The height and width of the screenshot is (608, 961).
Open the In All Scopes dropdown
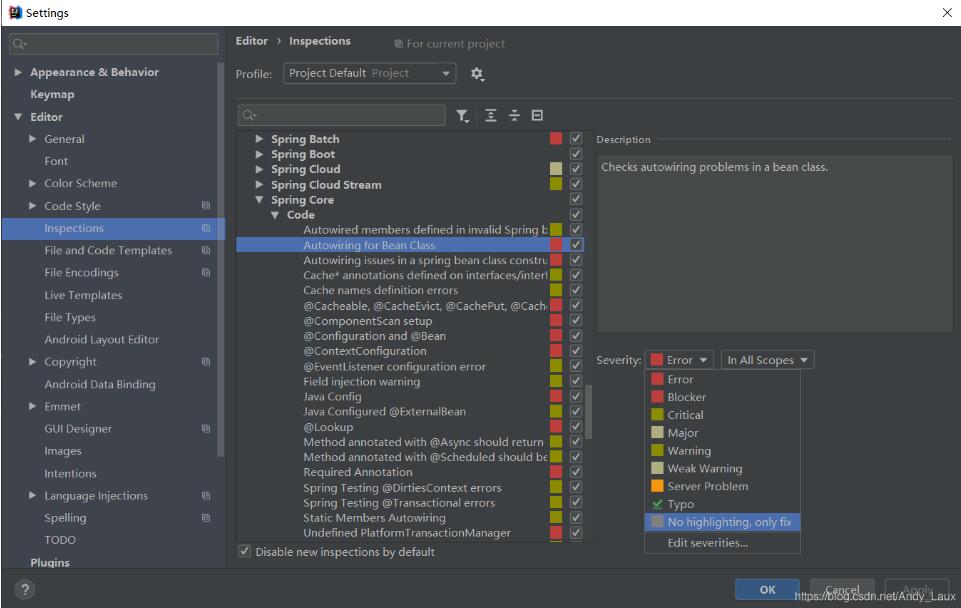(767, 360)
